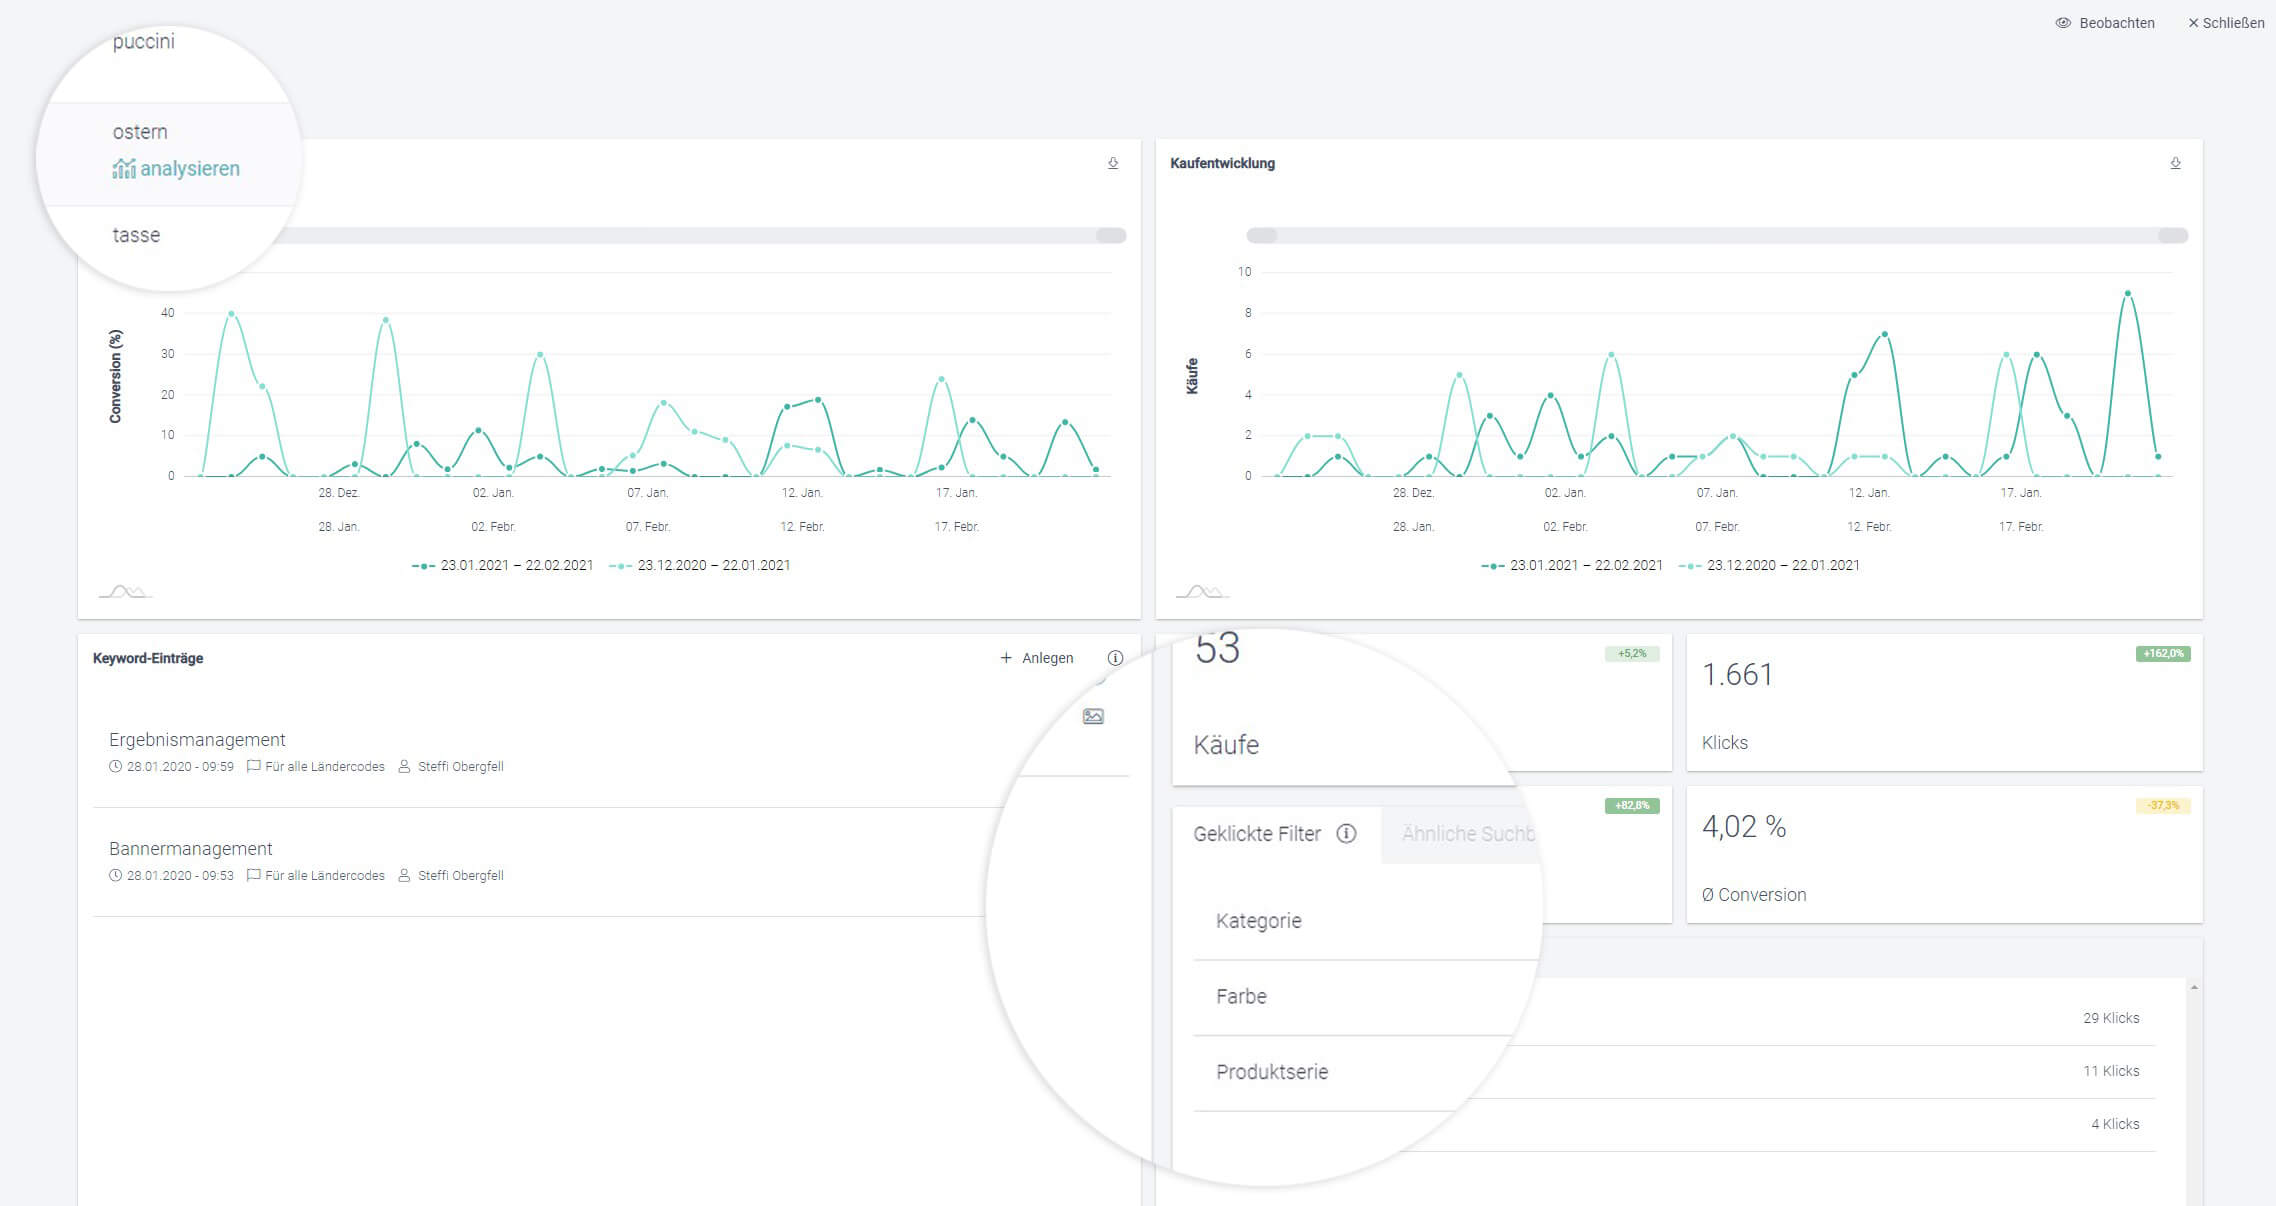Switch to Geklickte Filter tab

(x=1257, y=834)
